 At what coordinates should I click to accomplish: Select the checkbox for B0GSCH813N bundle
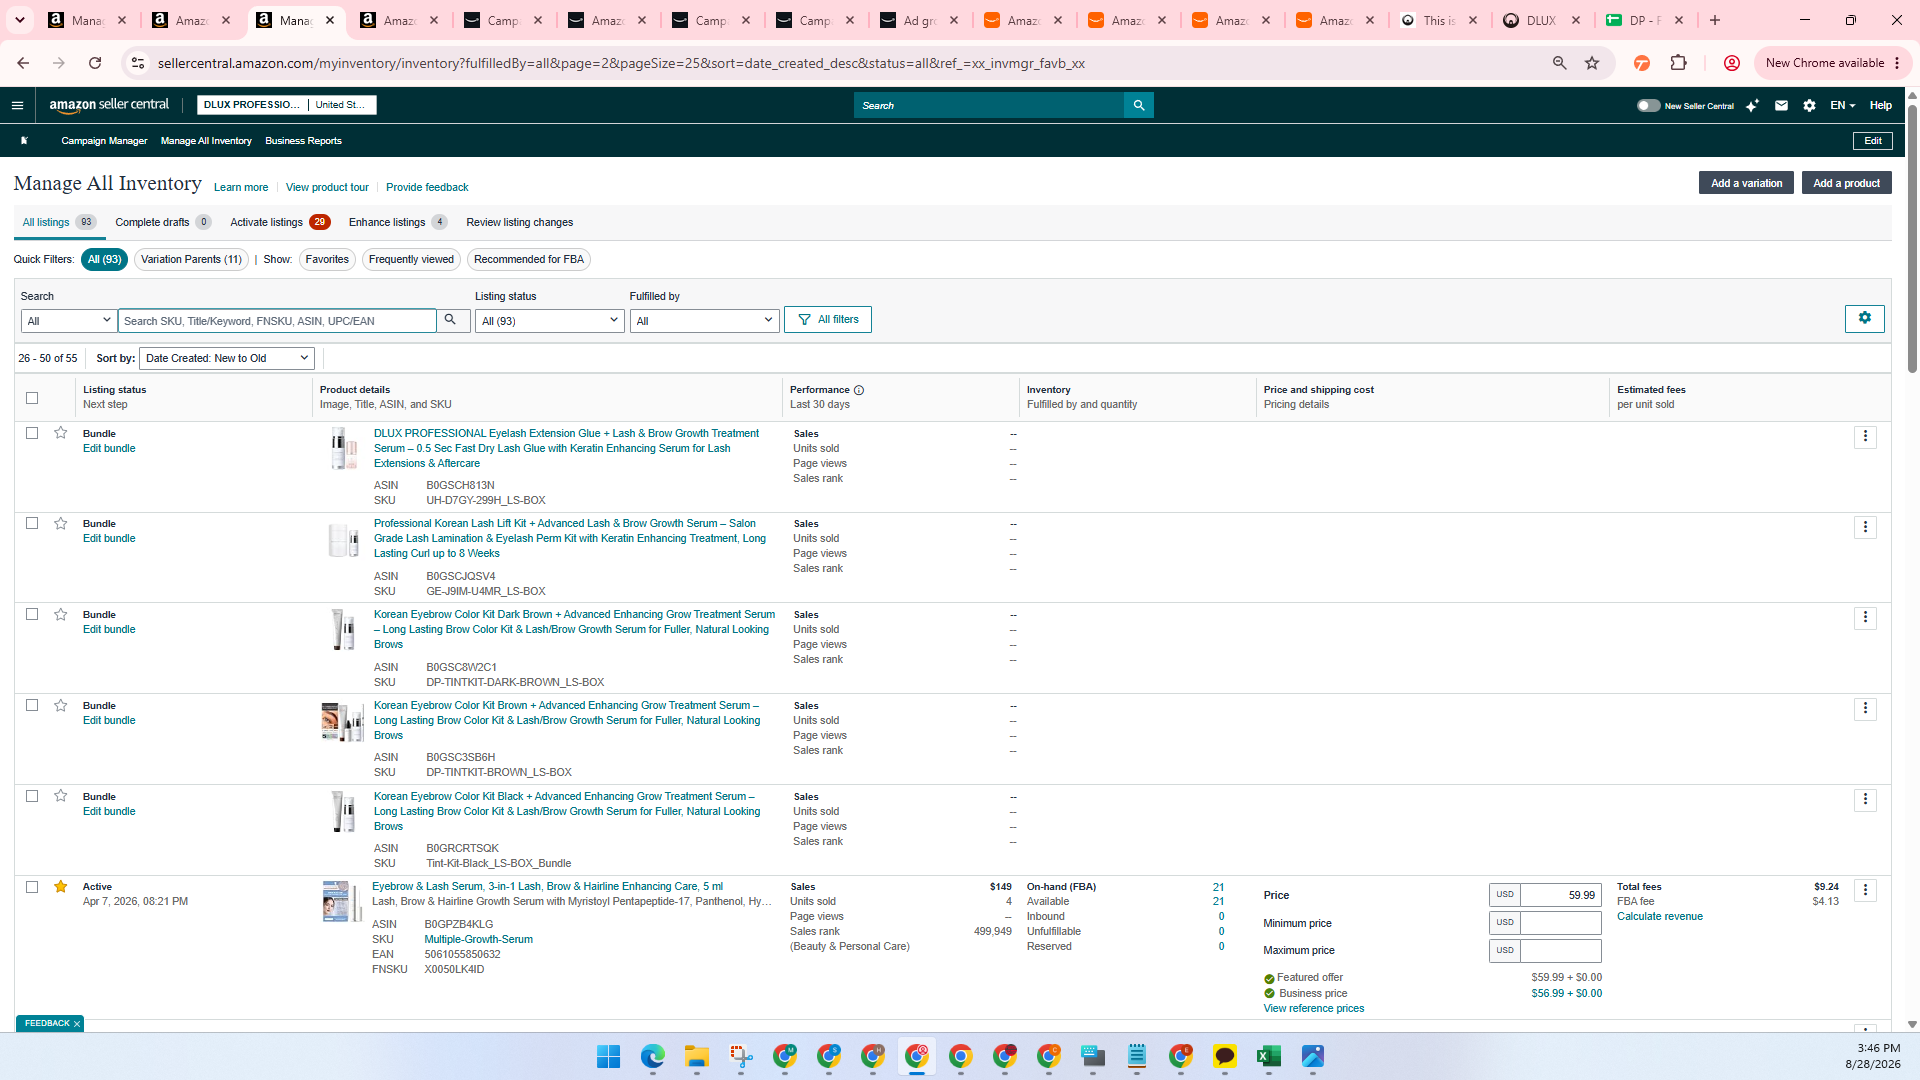click(x=32, y=433)
